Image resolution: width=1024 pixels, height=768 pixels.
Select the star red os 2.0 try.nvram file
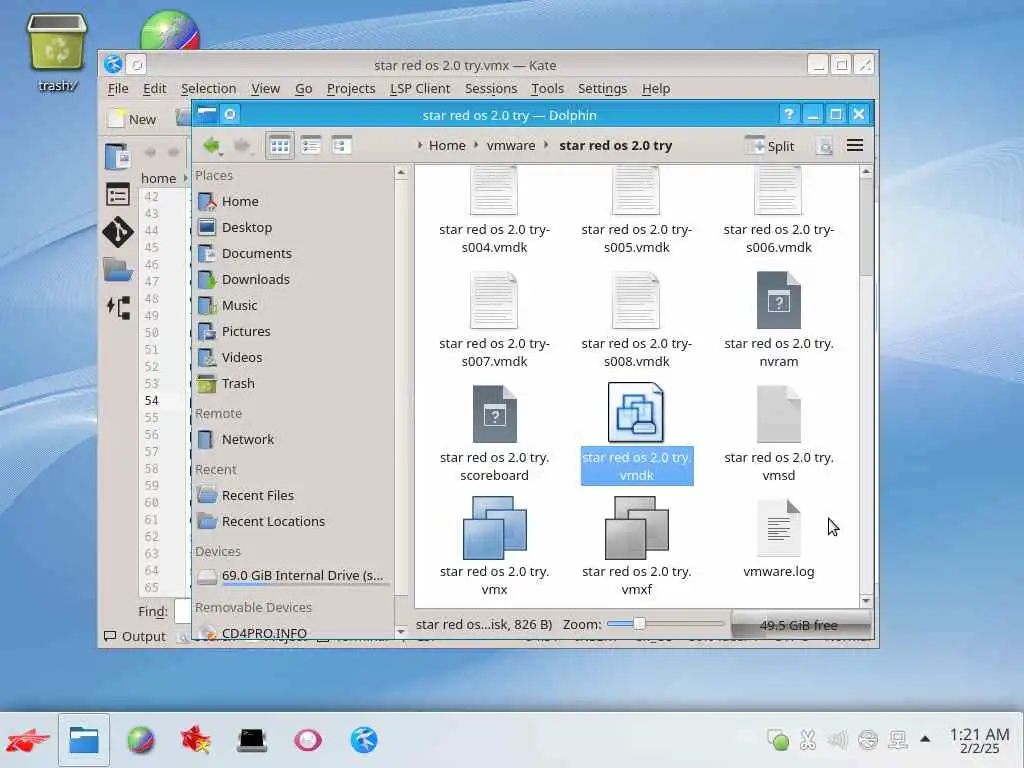tap(778, 319)
